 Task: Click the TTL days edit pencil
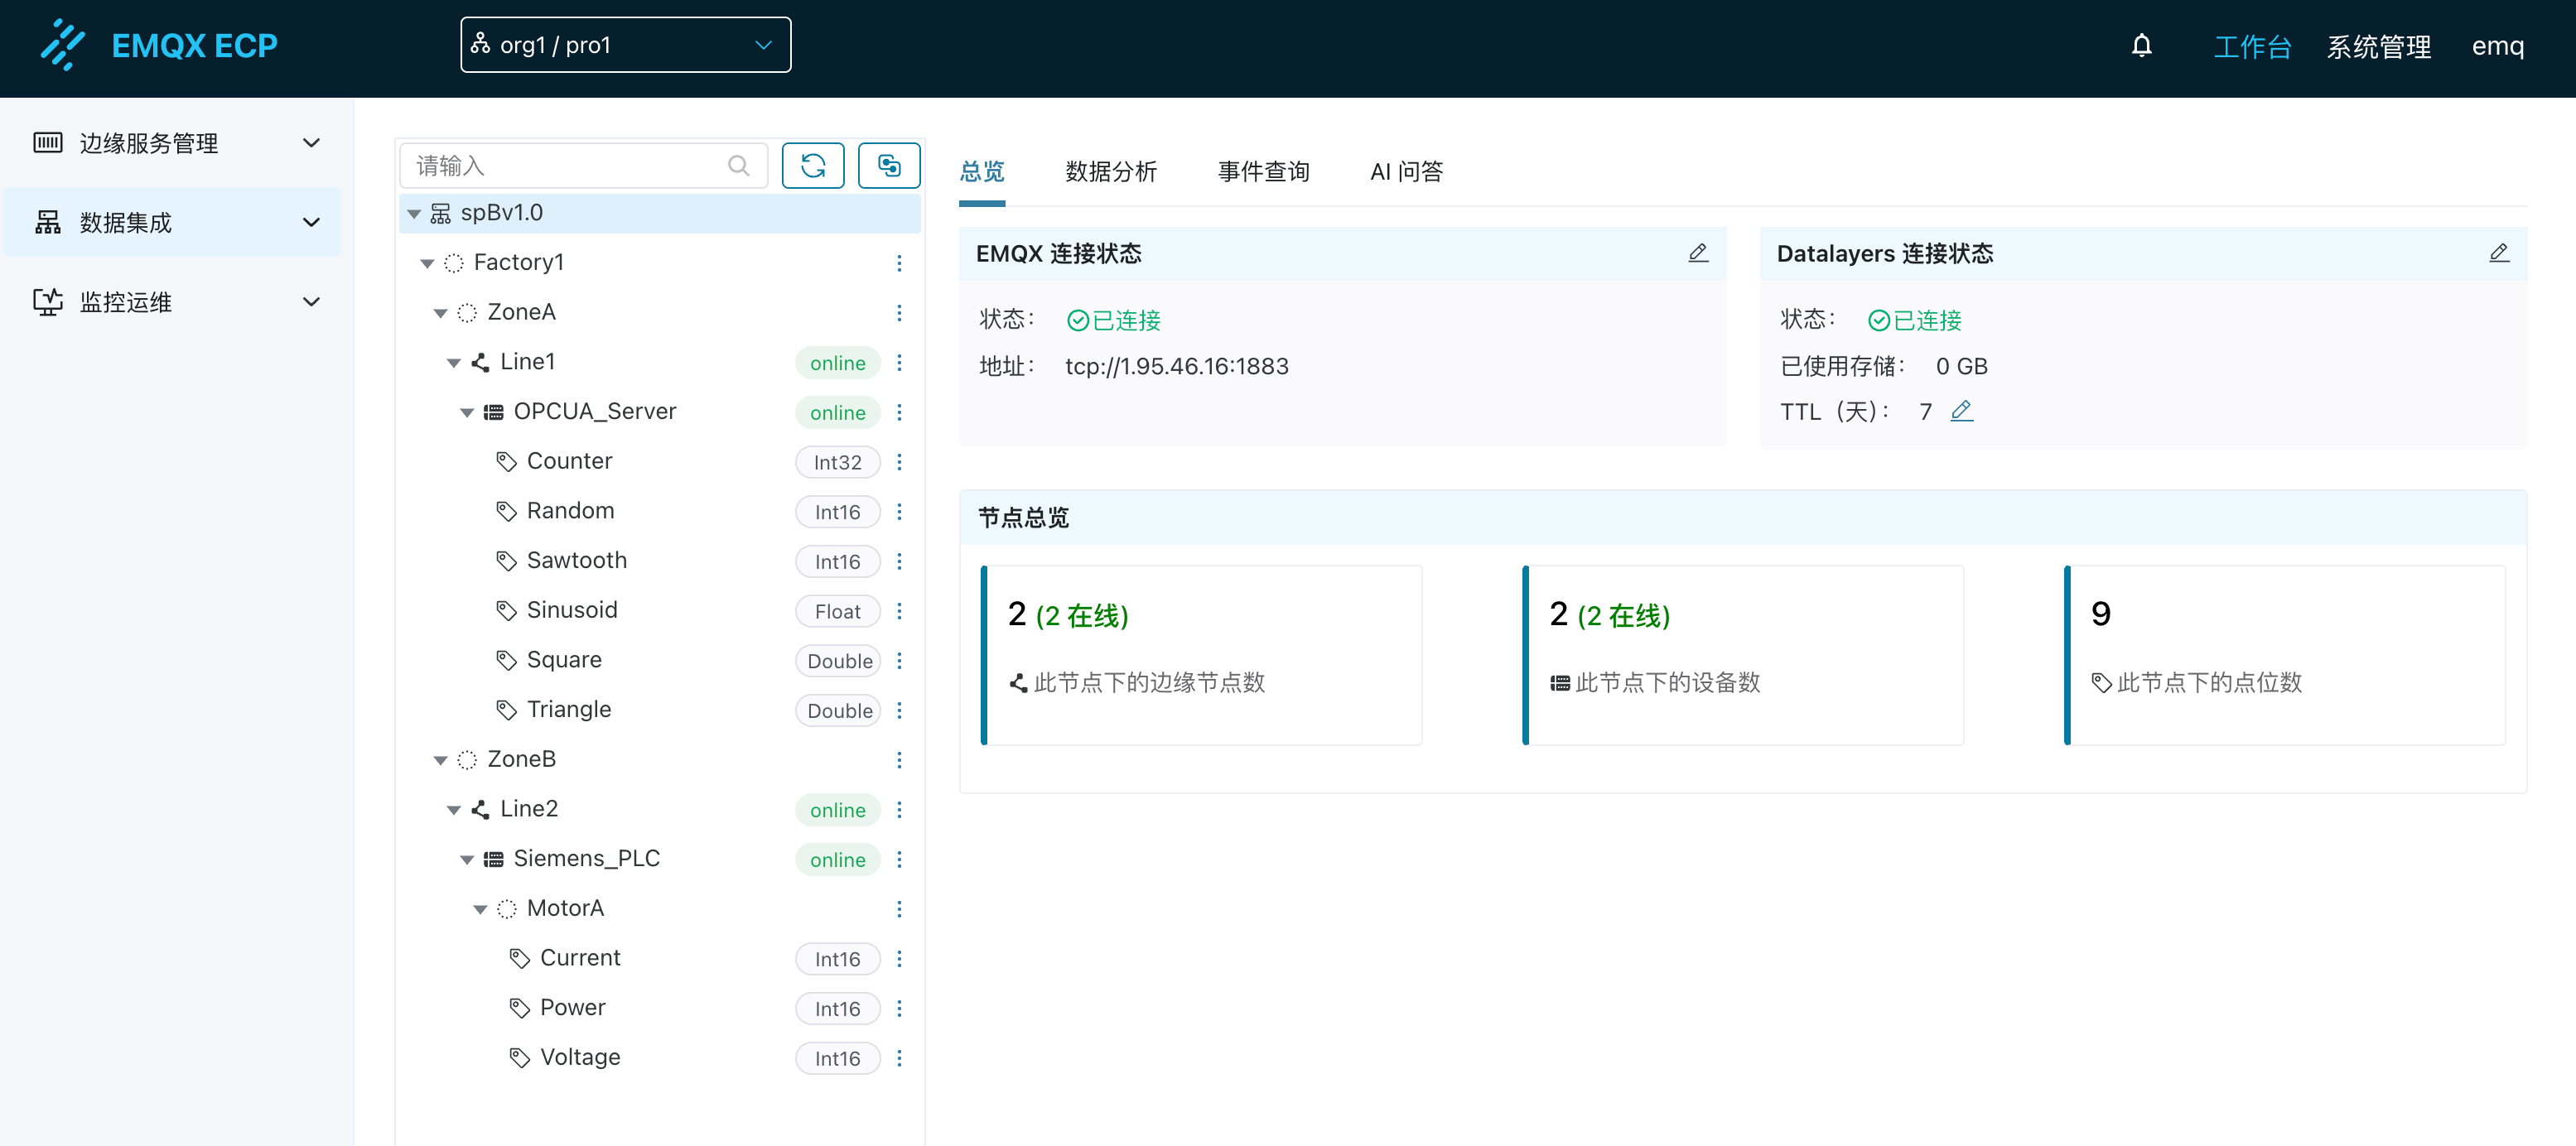pyautogui.click(x=1961, y=411)
